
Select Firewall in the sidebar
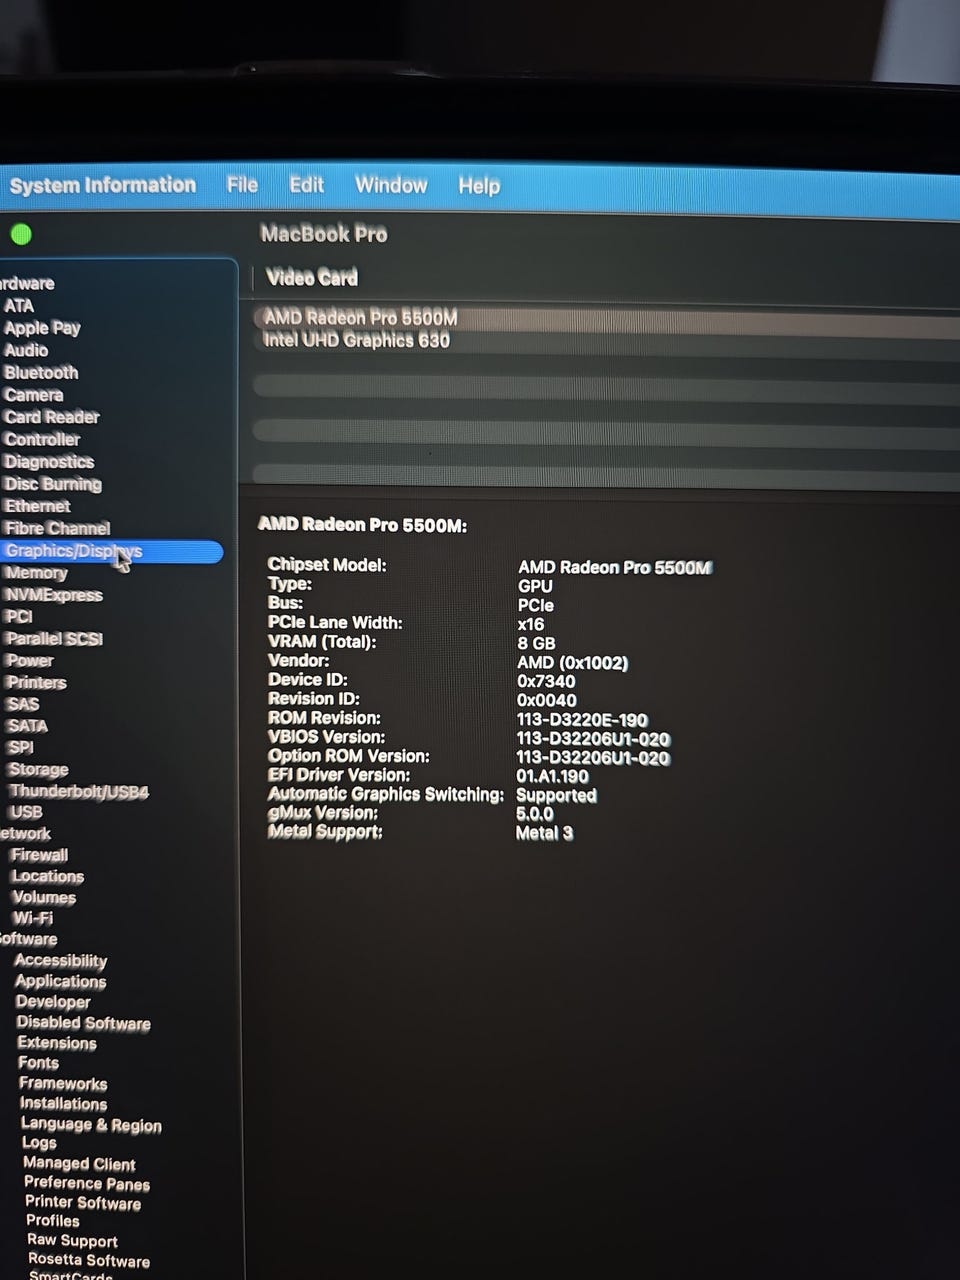(x=39, y=855)
